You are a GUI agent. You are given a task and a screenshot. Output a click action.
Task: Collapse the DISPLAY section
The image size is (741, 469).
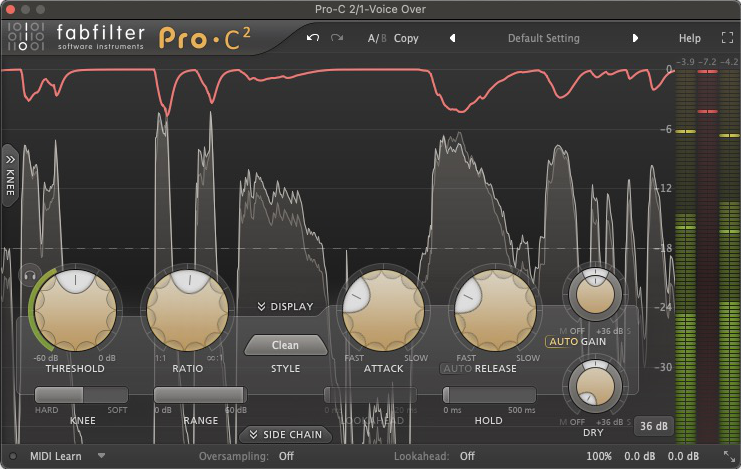point(285,307)
